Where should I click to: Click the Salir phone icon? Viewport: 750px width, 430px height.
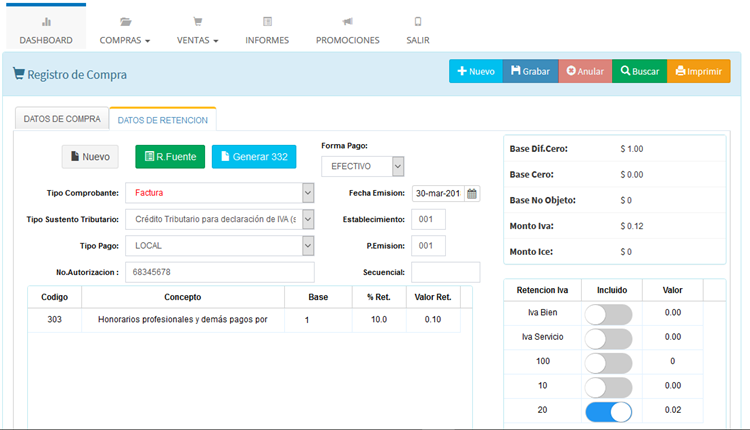[418, 21]
